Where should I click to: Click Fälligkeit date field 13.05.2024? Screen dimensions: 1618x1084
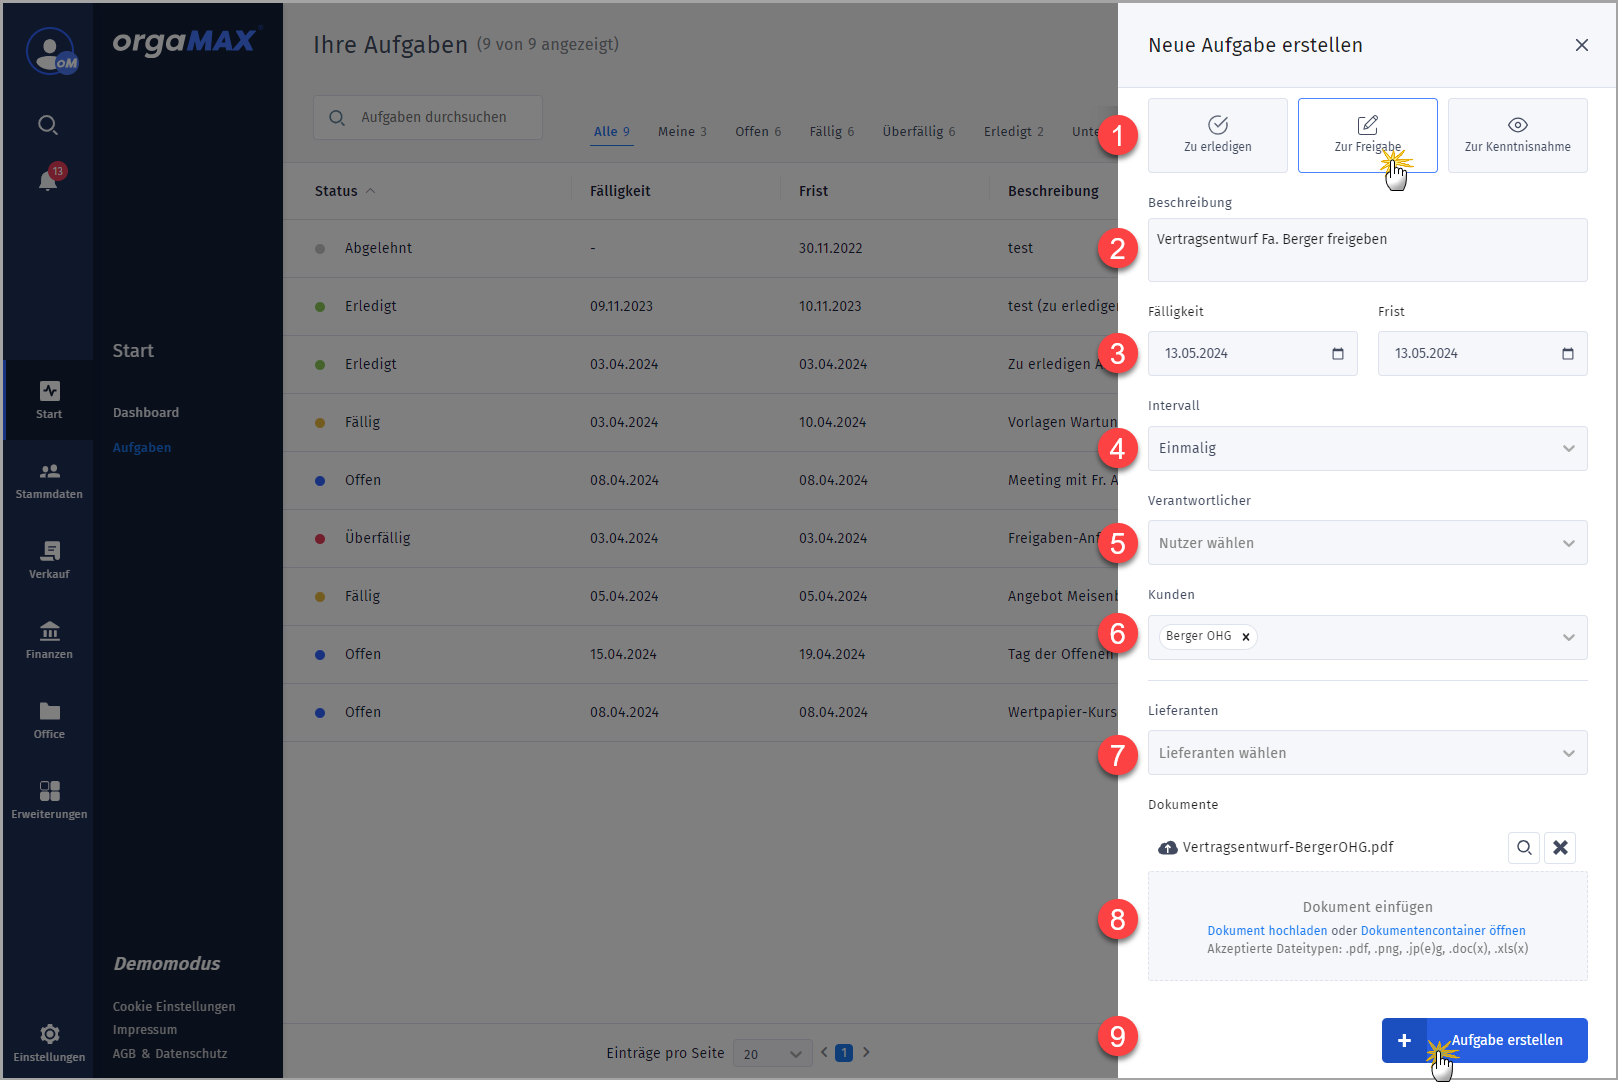click(x=1253, y=353)
